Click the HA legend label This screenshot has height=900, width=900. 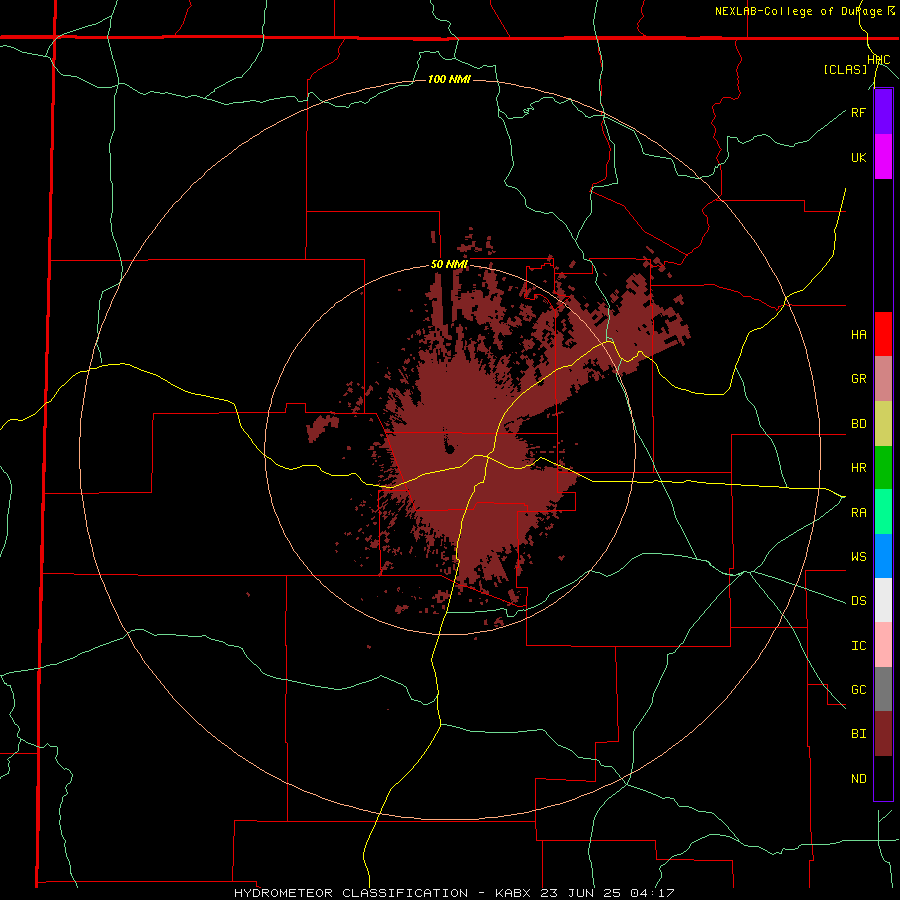point(858,334)
